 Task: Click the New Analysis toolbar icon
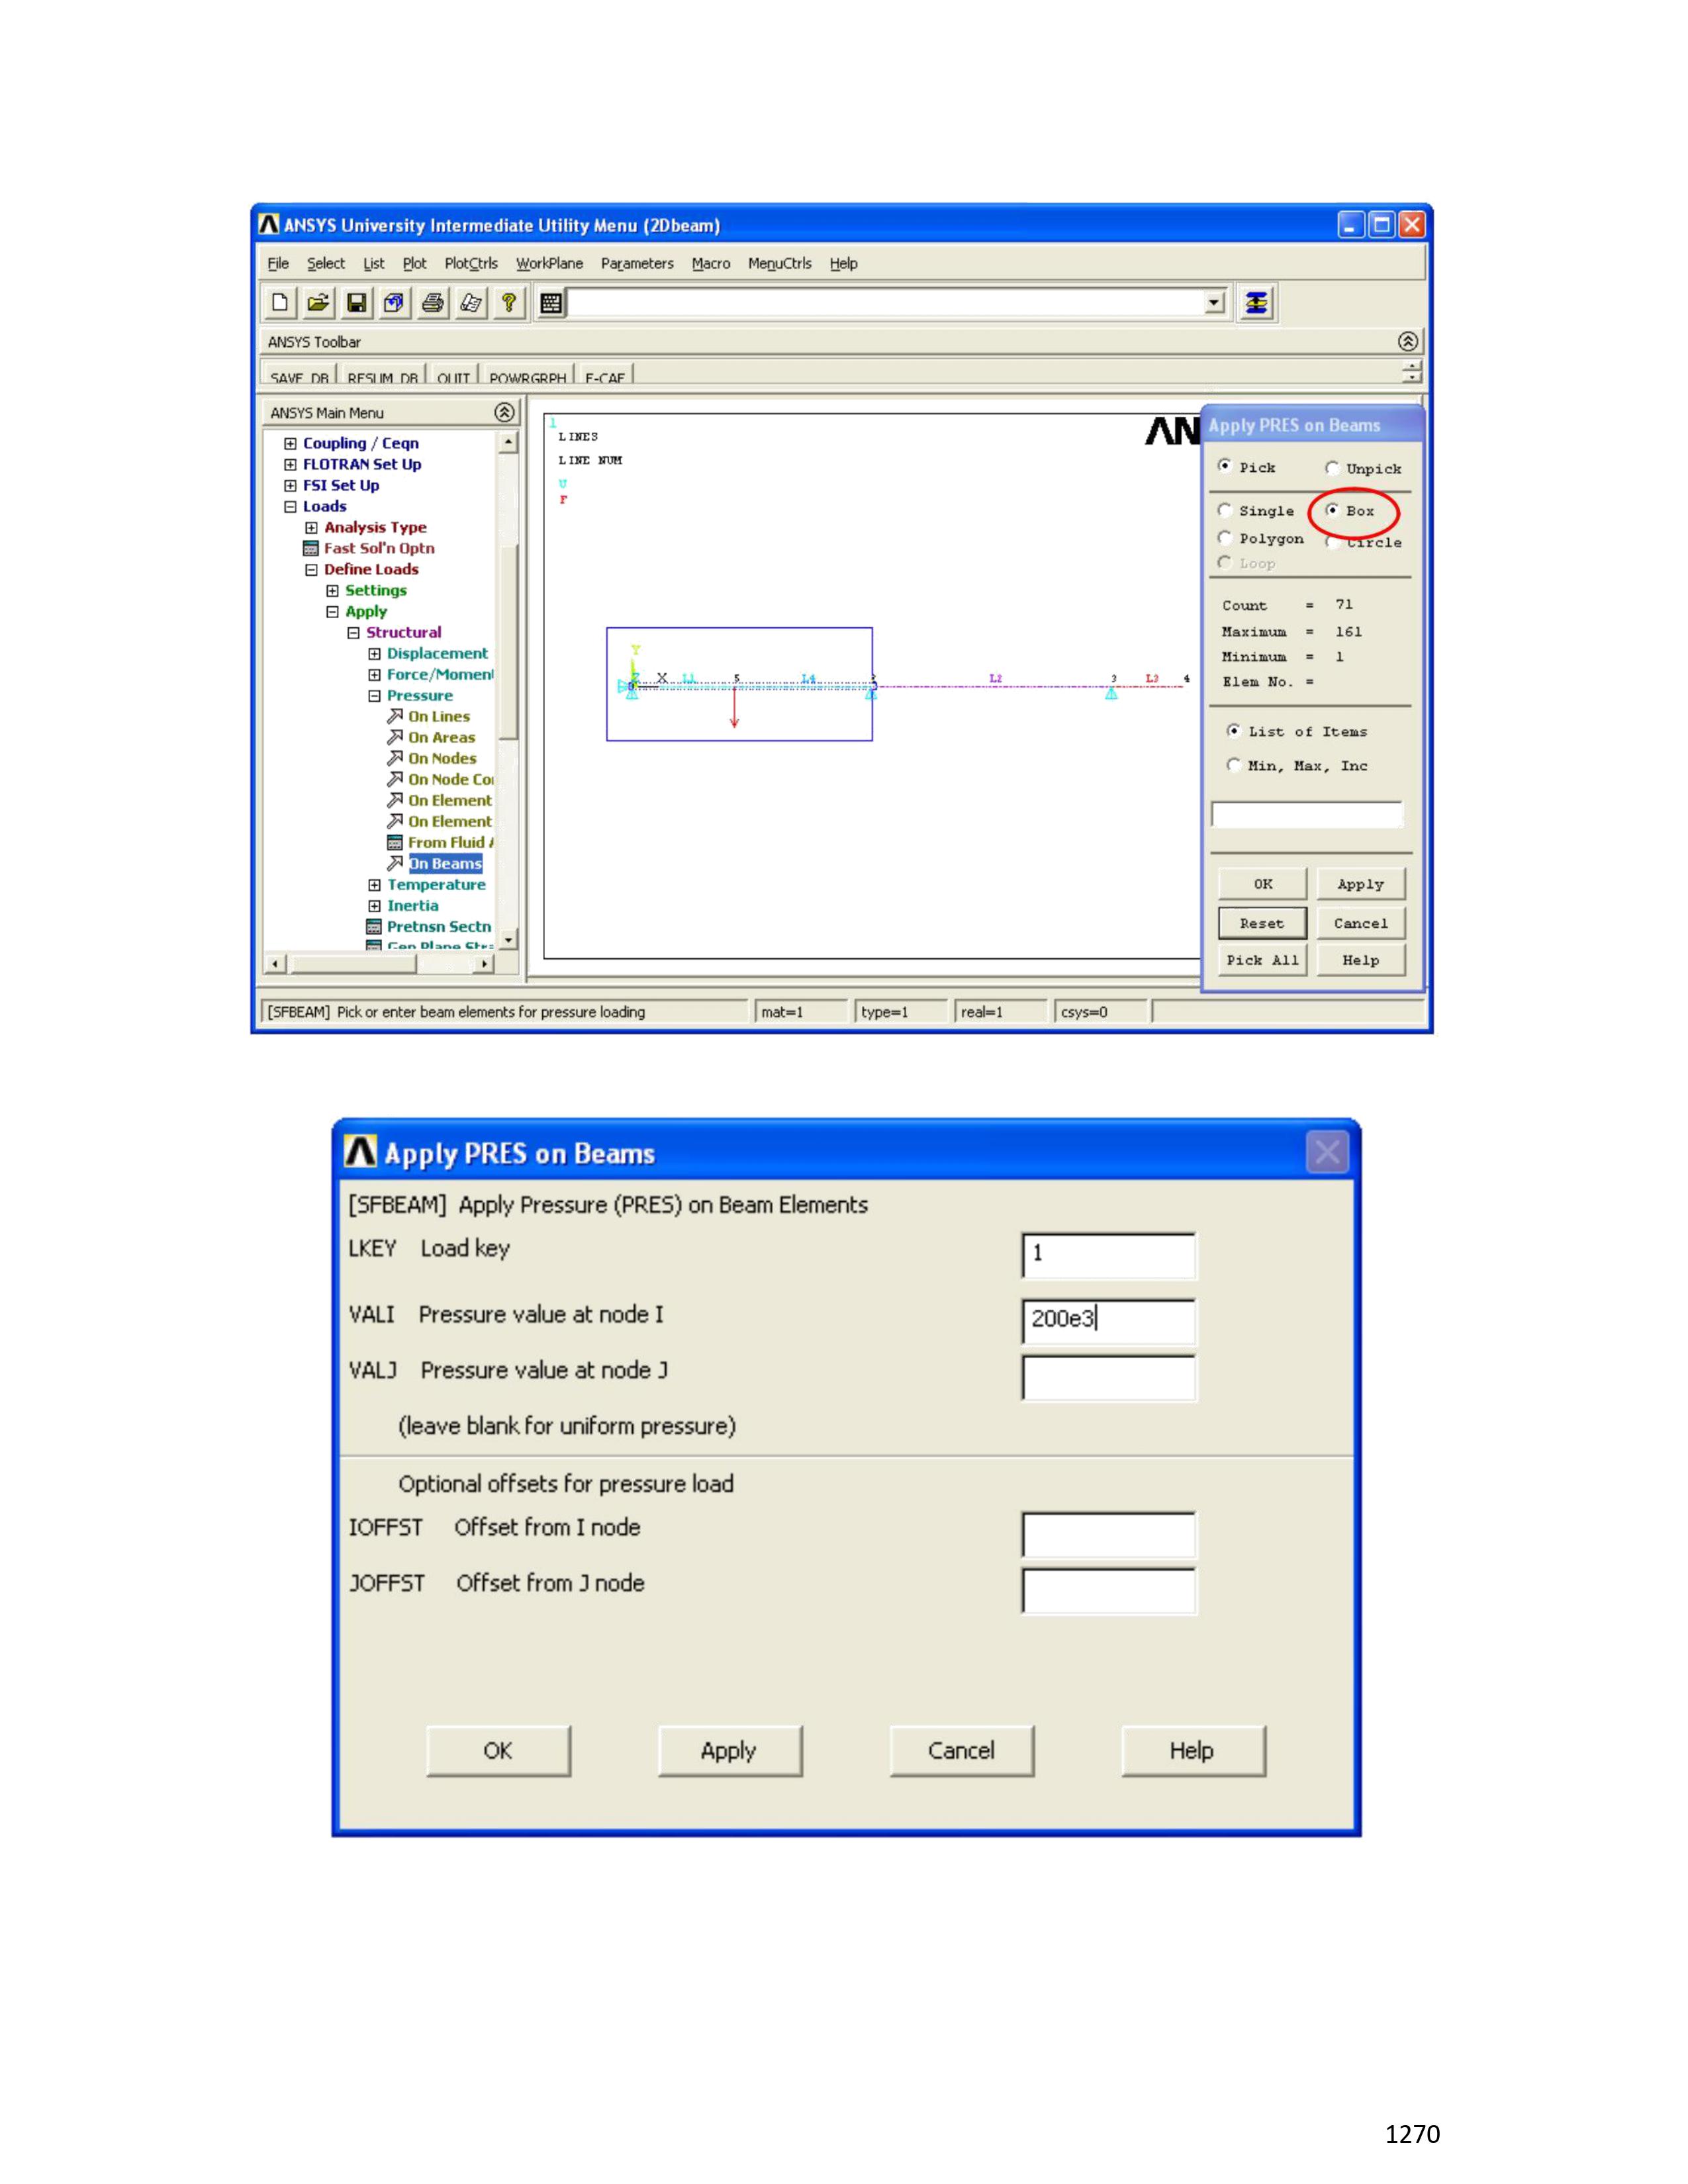[x=280, y=303]
